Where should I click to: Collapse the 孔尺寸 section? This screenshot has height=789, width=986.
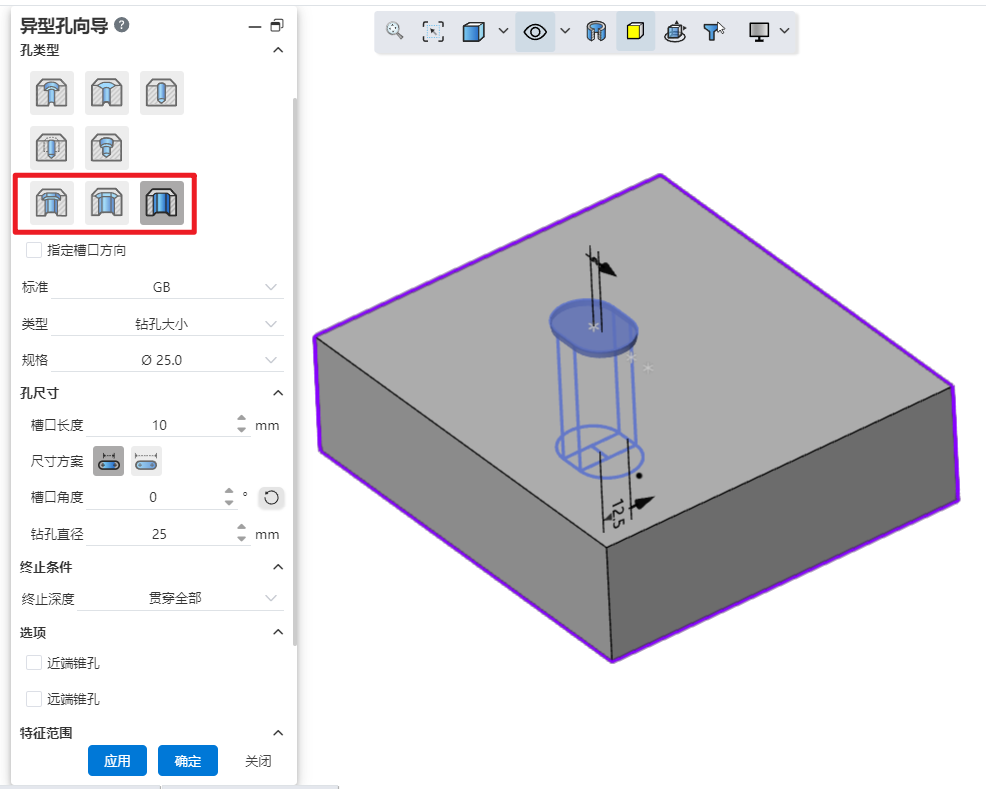pos(278,393)
